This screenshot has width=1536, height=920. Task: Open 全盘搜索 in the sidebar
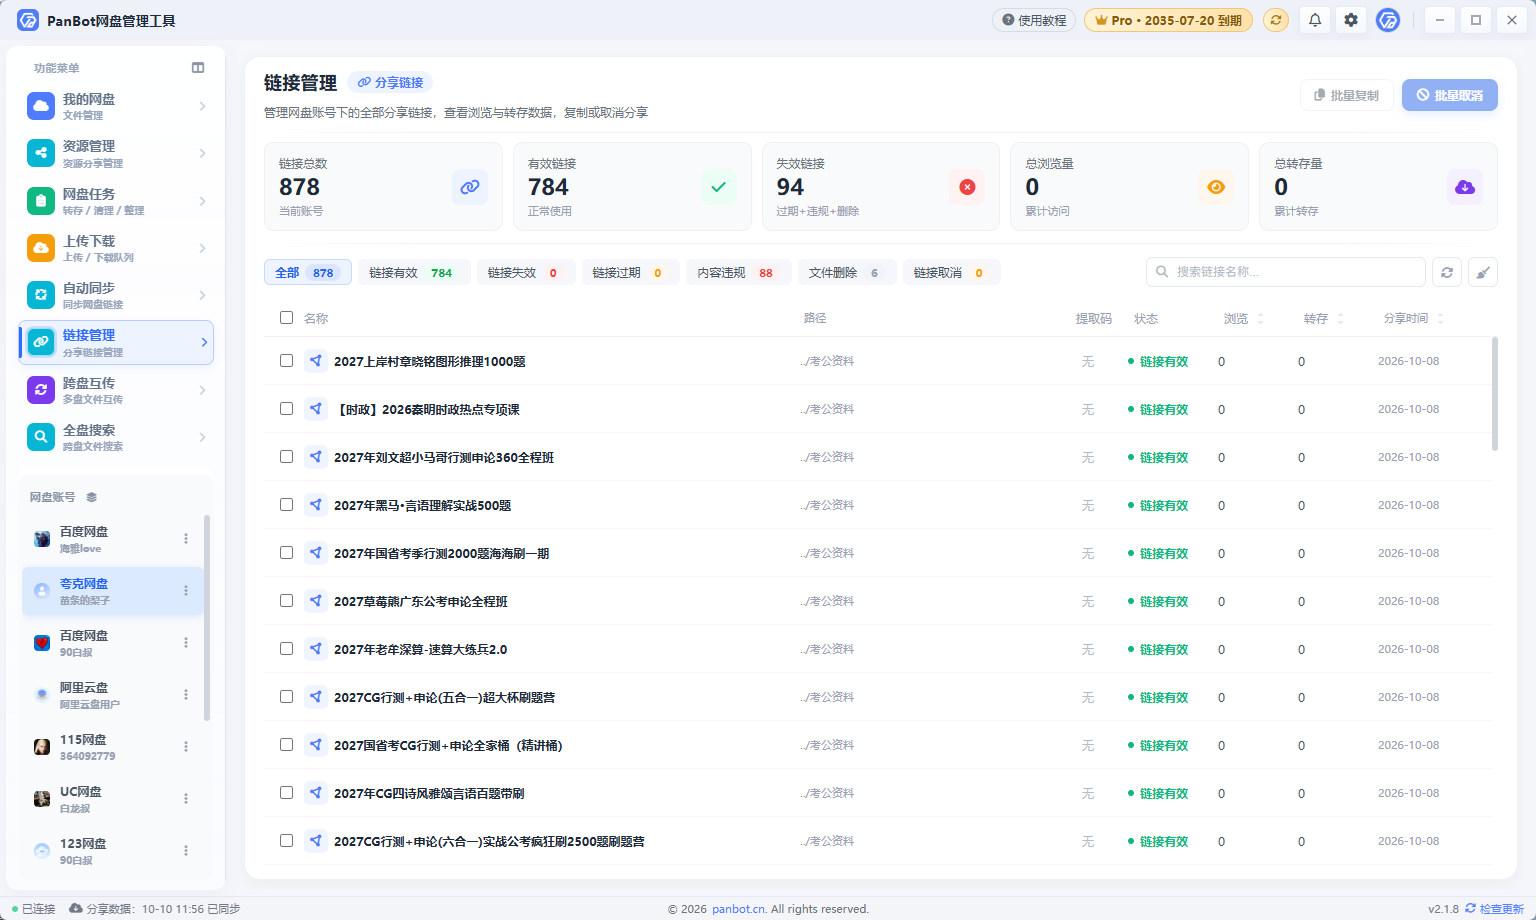[116, 437]
